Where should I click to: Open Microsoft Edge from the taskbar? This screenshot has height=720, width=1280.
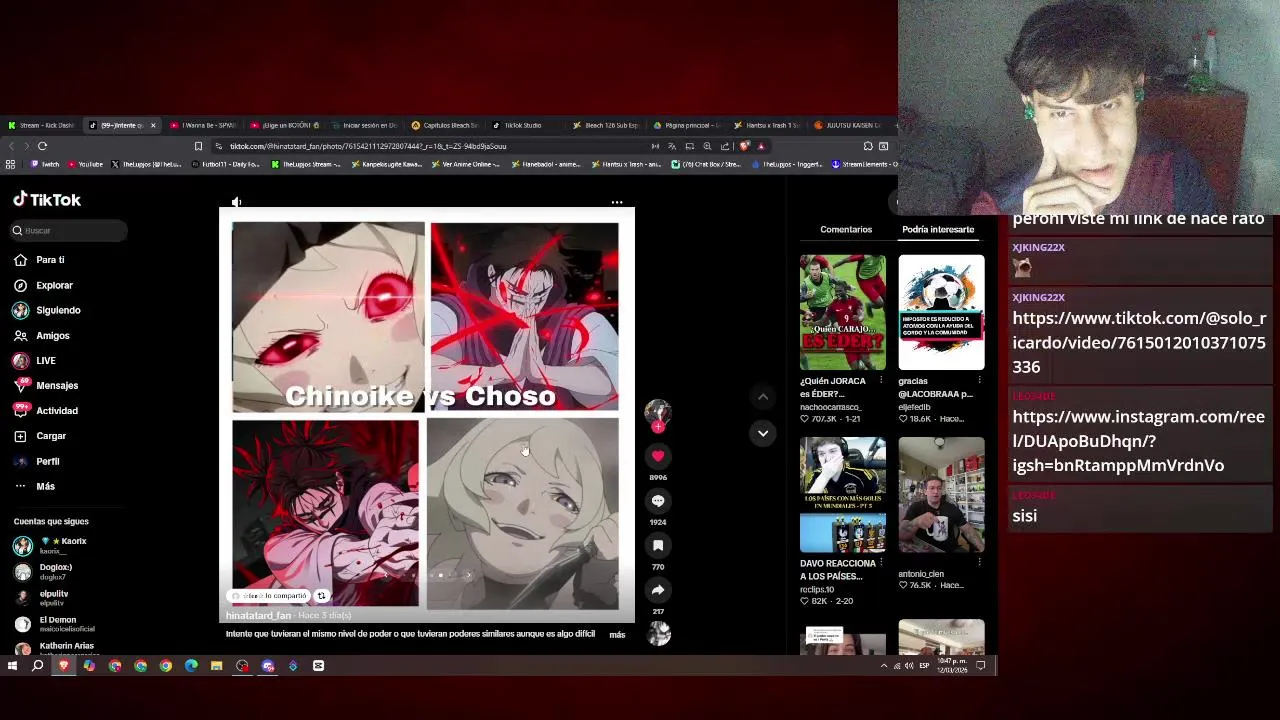191,666
